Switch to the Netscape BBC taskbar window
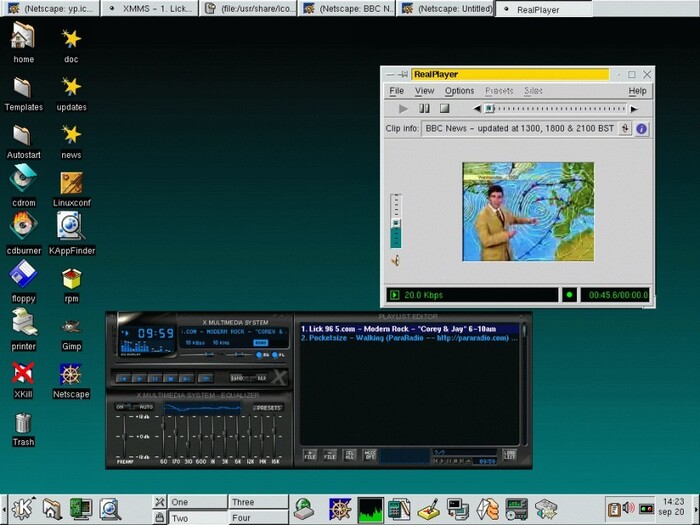The height and width of the screenshot is (525, 700). 346,8
